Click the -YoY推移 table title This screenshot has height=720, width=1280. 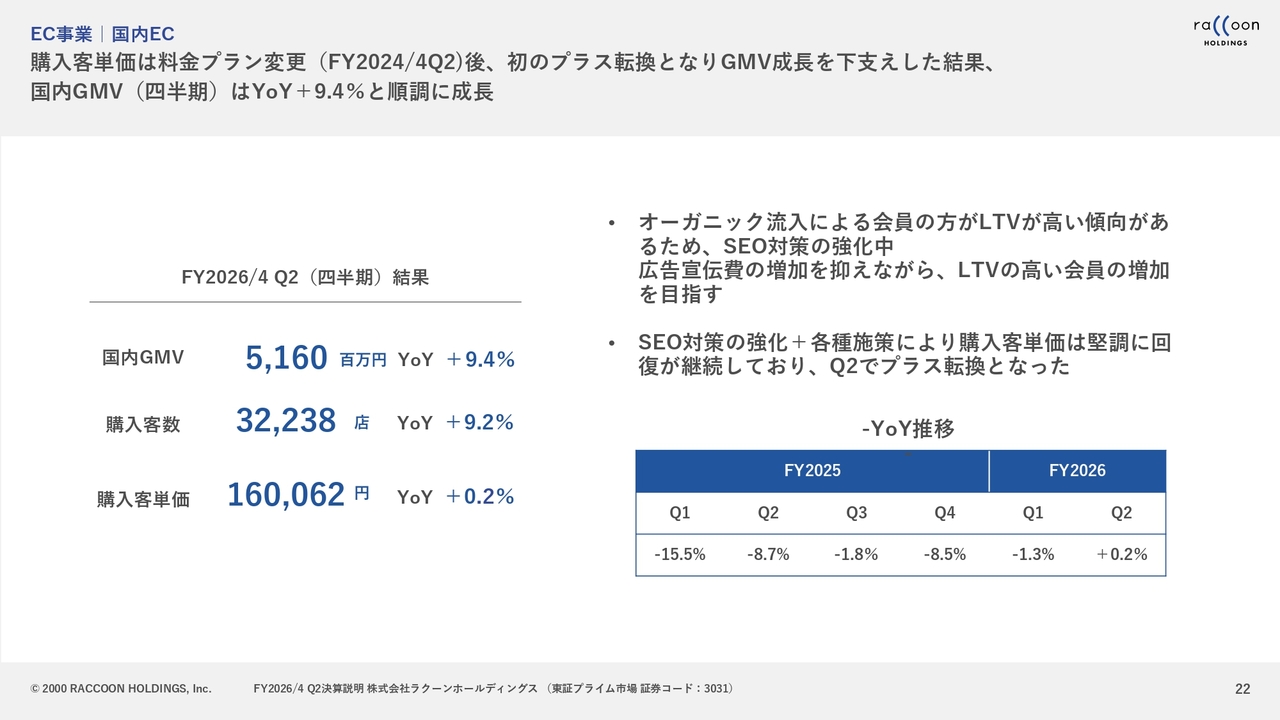908,429
